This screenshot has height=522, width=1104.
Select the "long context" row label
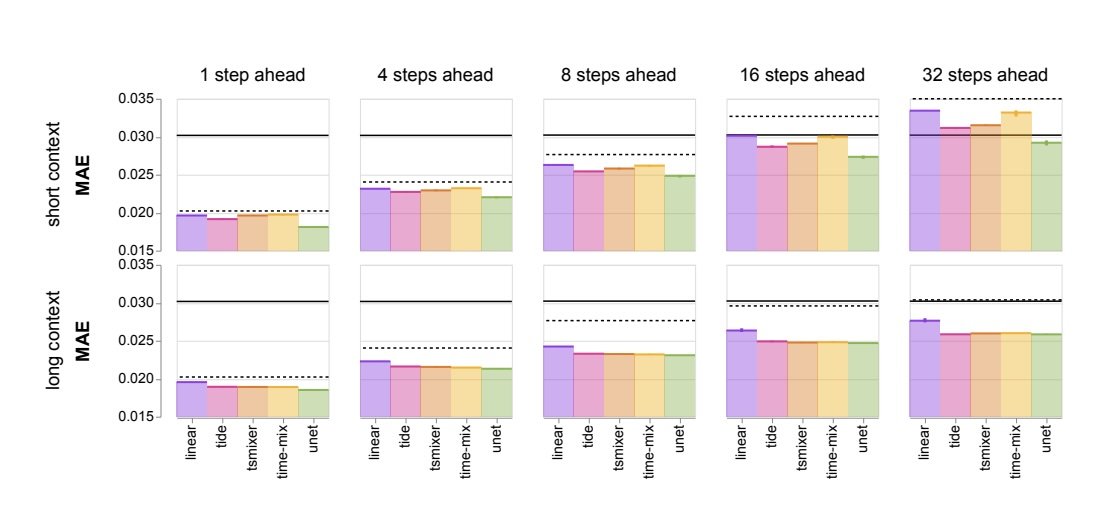(x=59, y=341)
